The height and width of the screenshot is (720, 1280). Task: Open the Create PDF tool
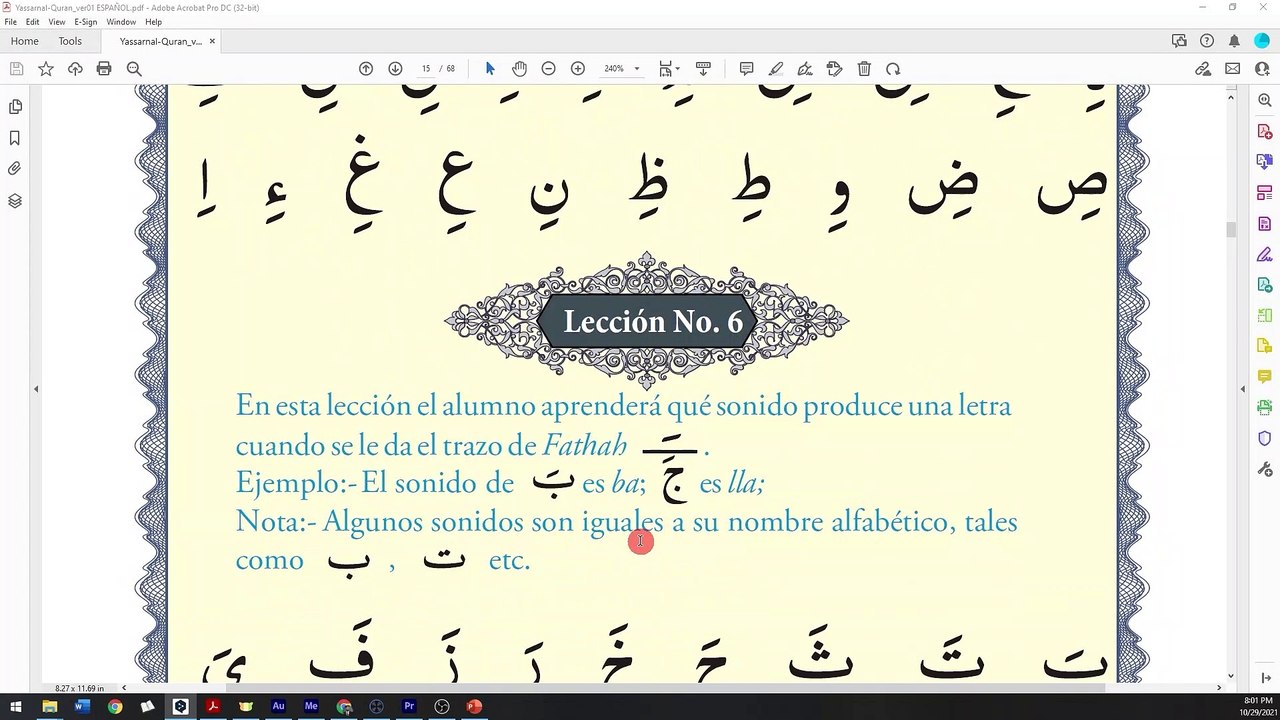click(1265, 131)
